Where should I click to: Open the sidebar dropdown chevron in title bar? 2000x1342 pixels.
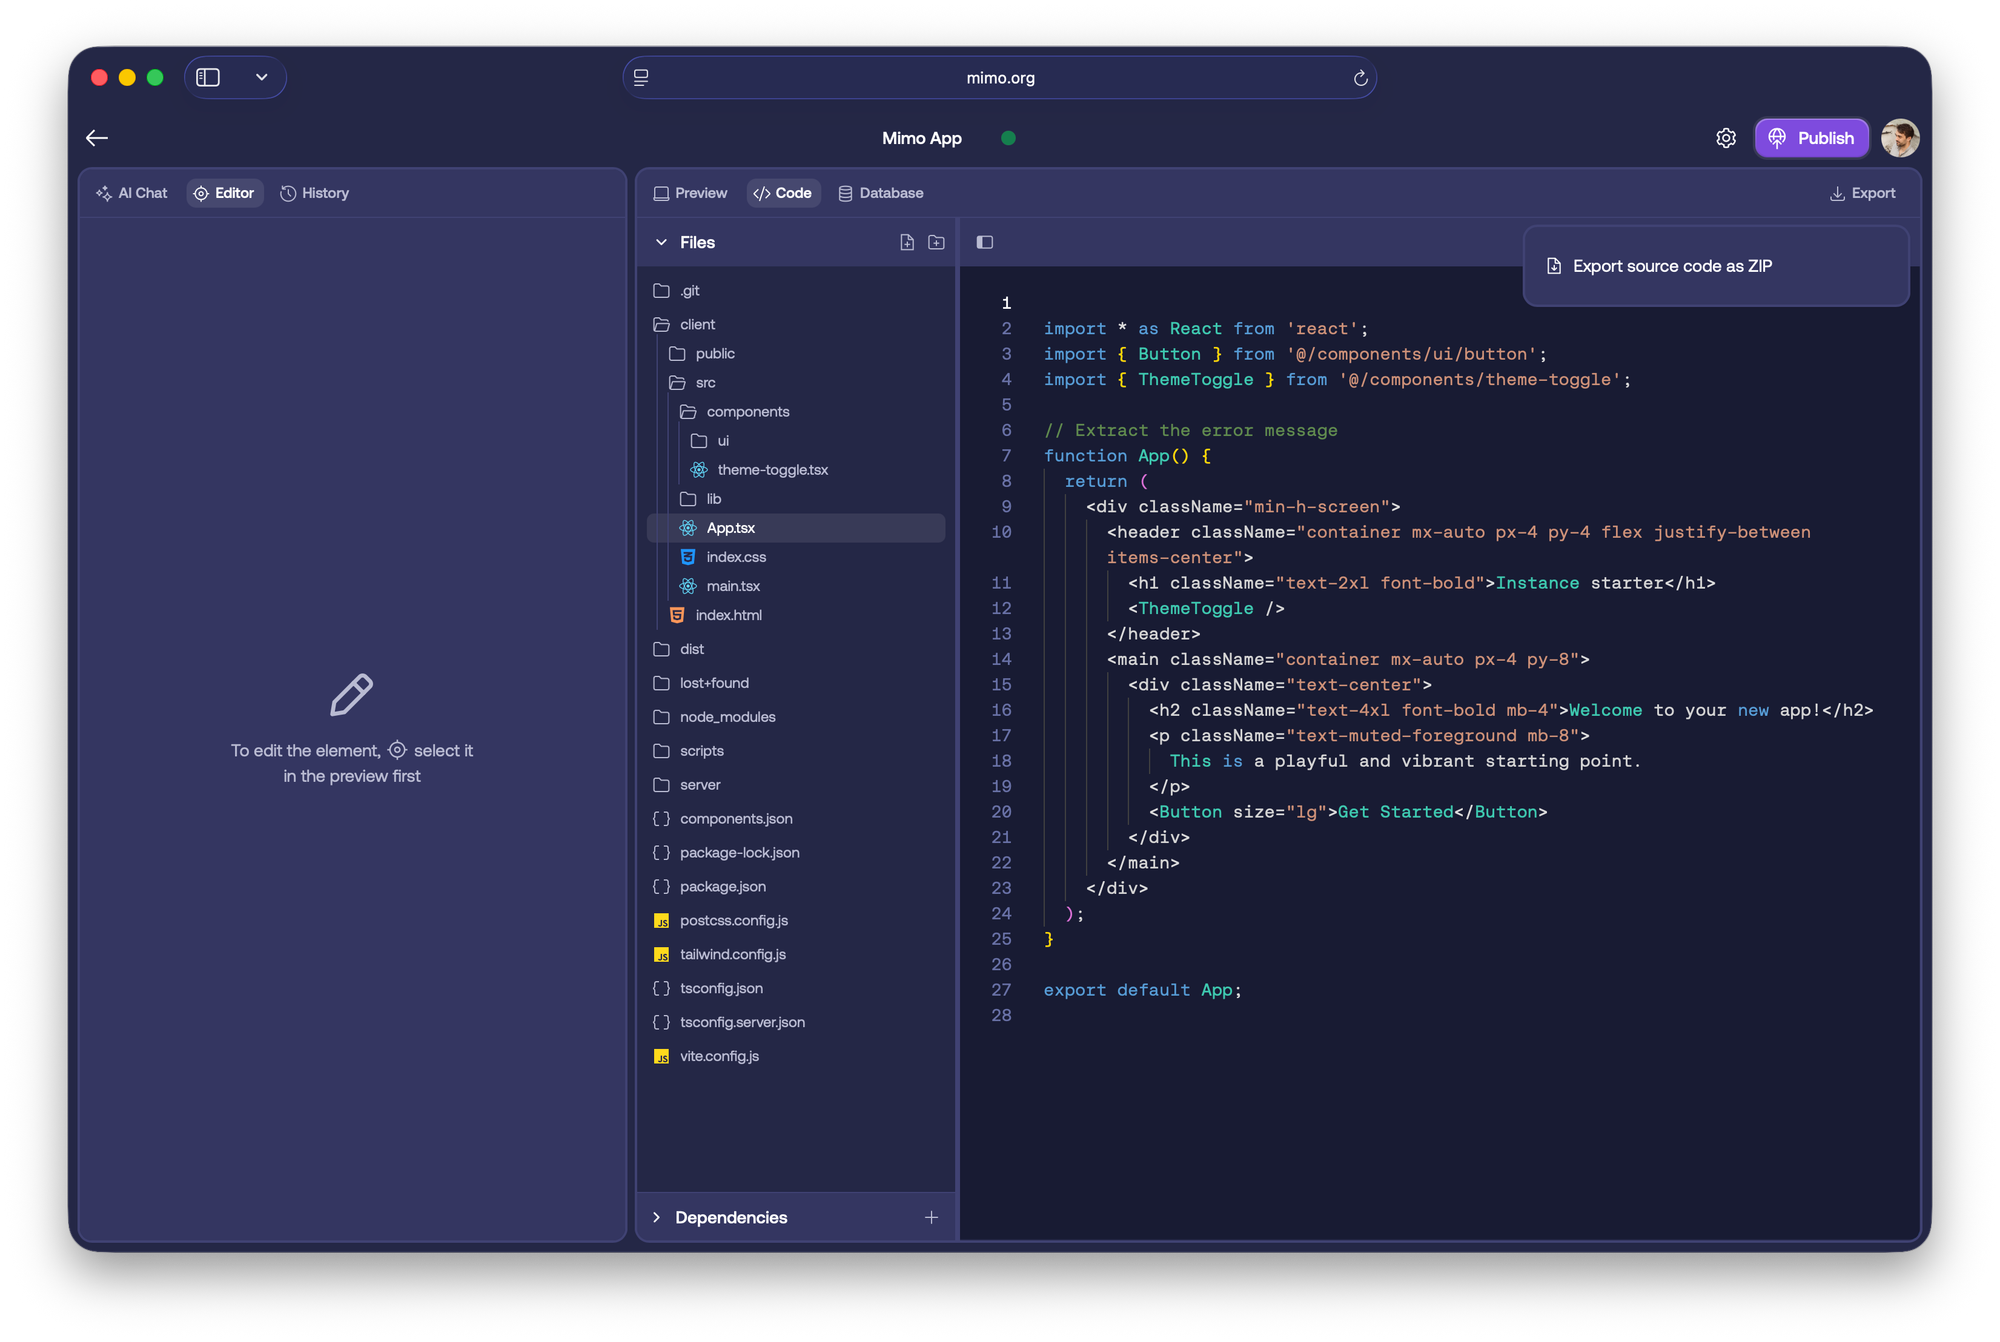[x=262, y=78]
